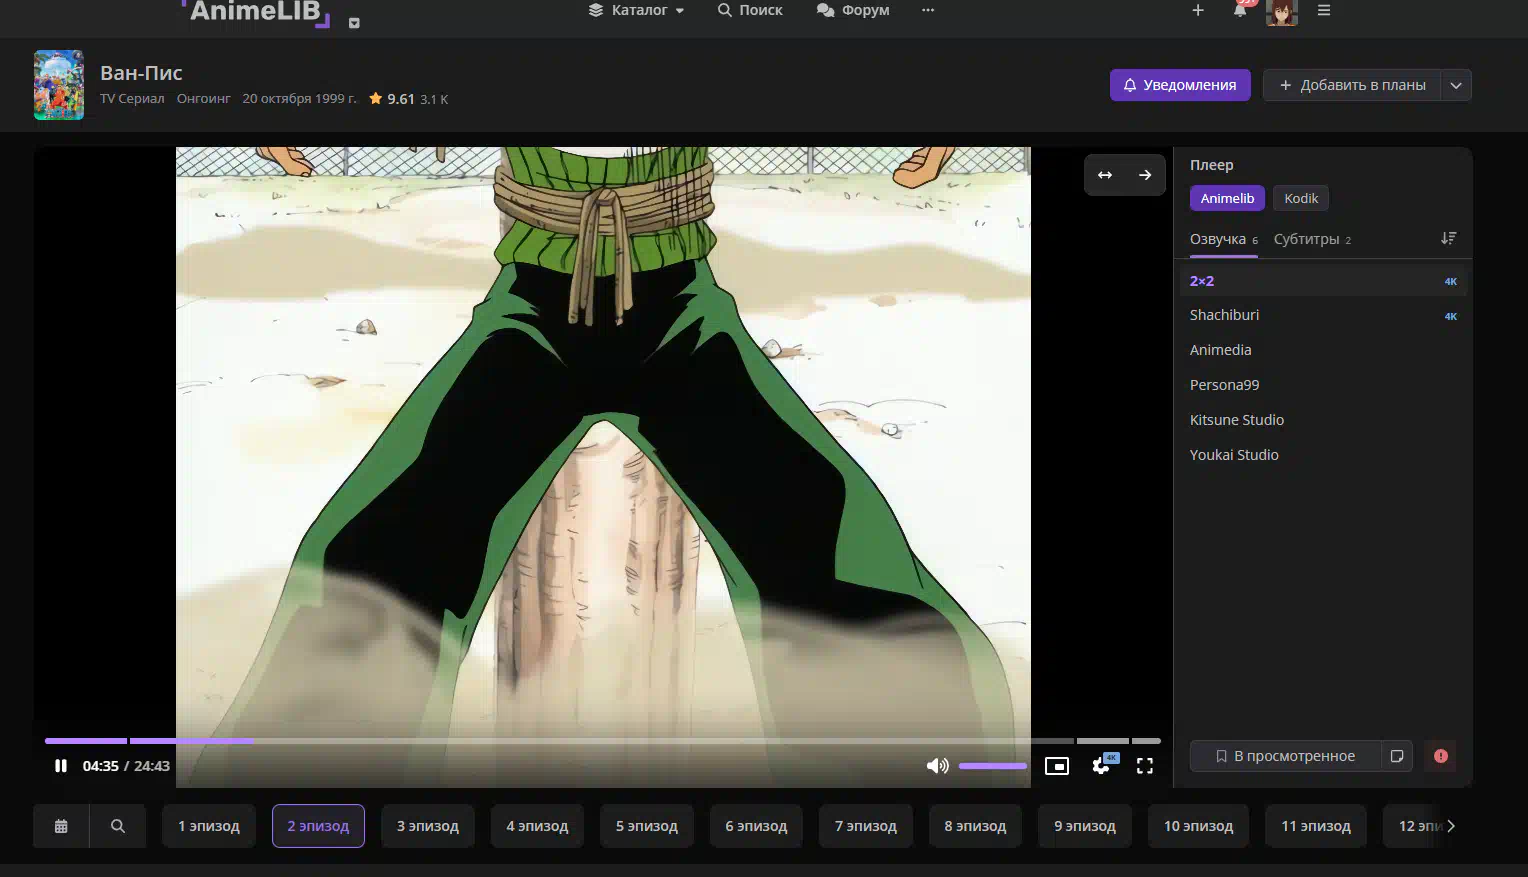Open the Каталог dropdown menu
This screenshot has width=1528, height=877.
tap(636, 10)
